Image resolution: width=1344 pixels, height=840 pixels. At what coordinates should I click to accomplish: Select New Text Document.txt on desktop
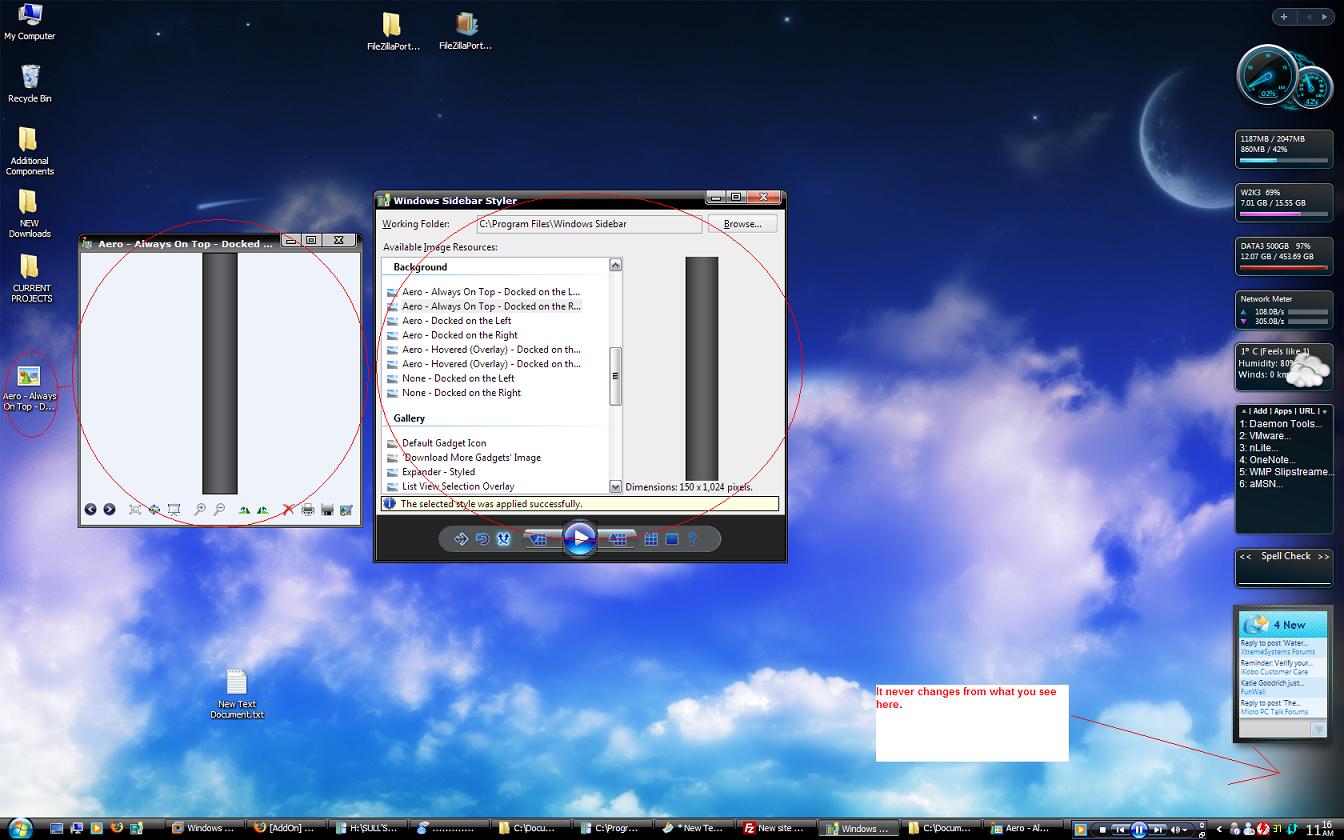[x=237, y=694]
